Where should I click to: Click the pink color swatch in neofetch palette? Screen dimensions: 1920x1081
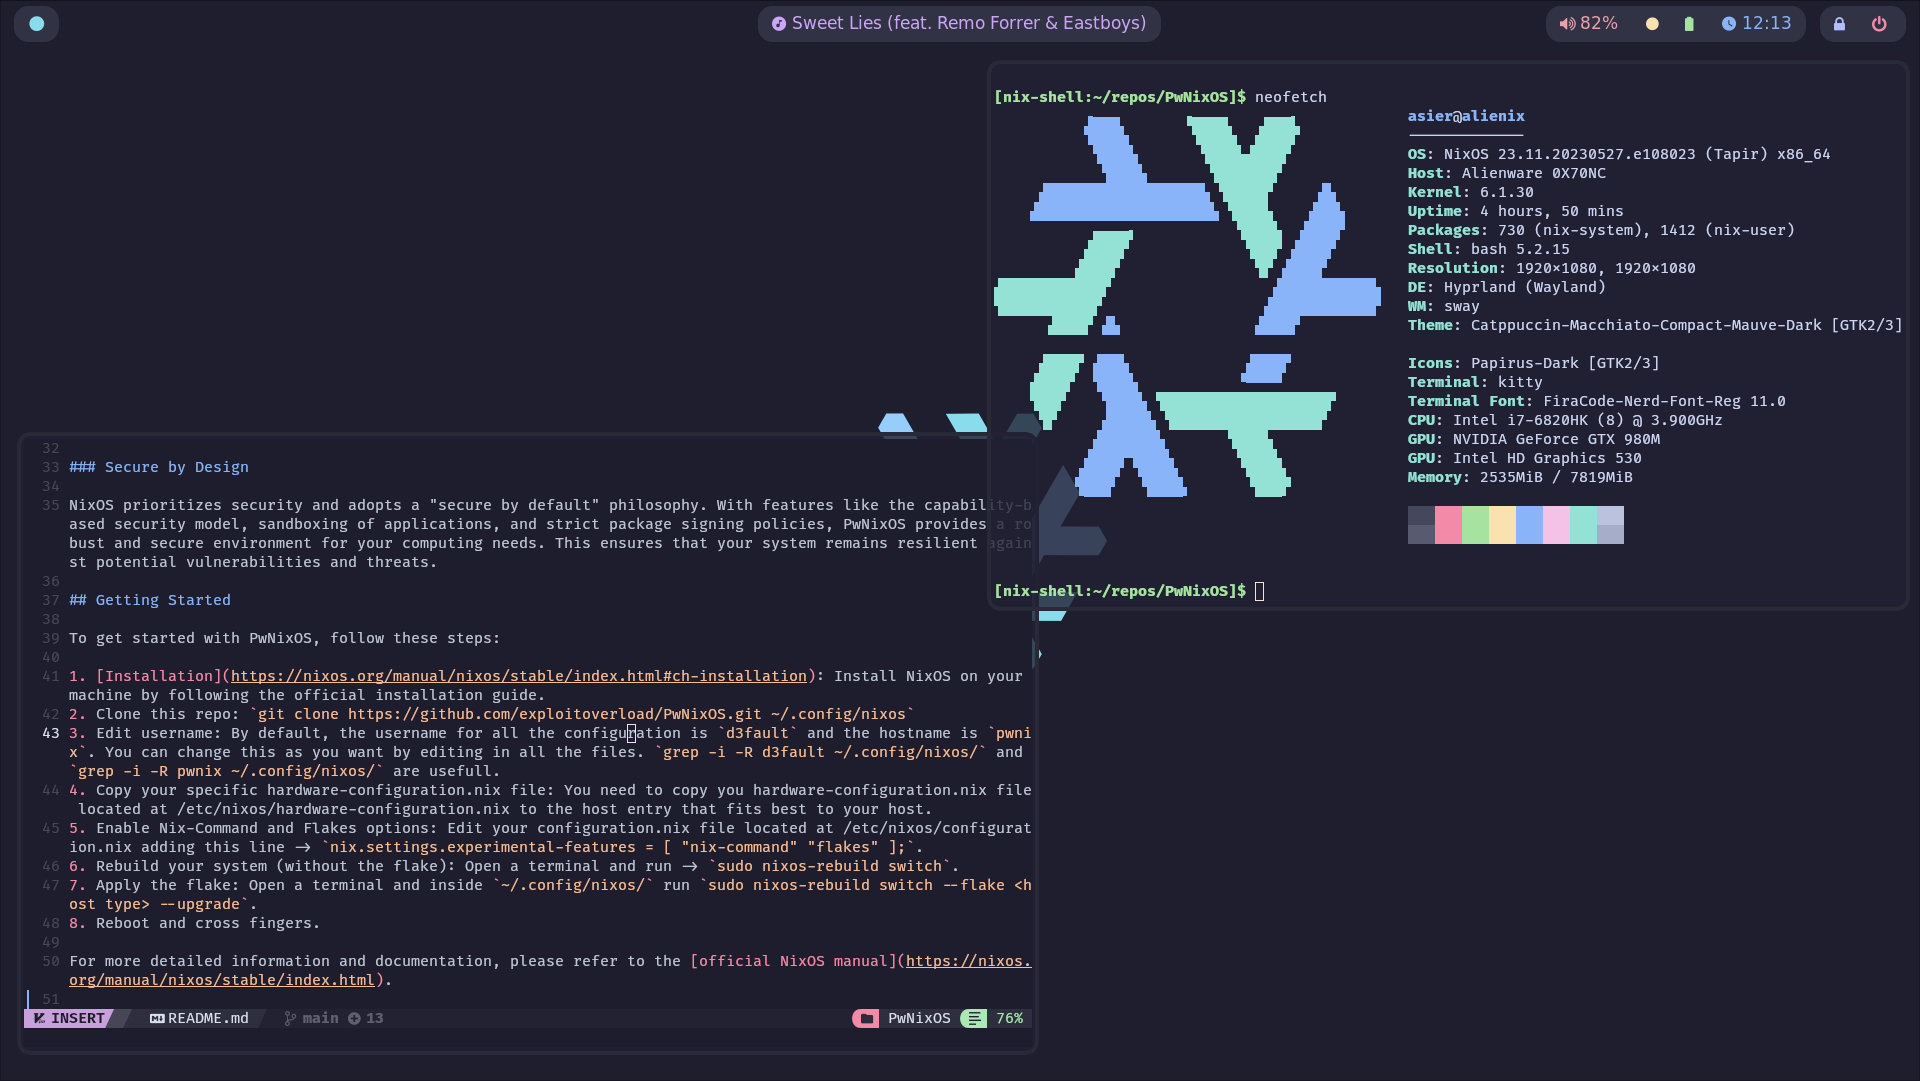[x=1448, y=525]
